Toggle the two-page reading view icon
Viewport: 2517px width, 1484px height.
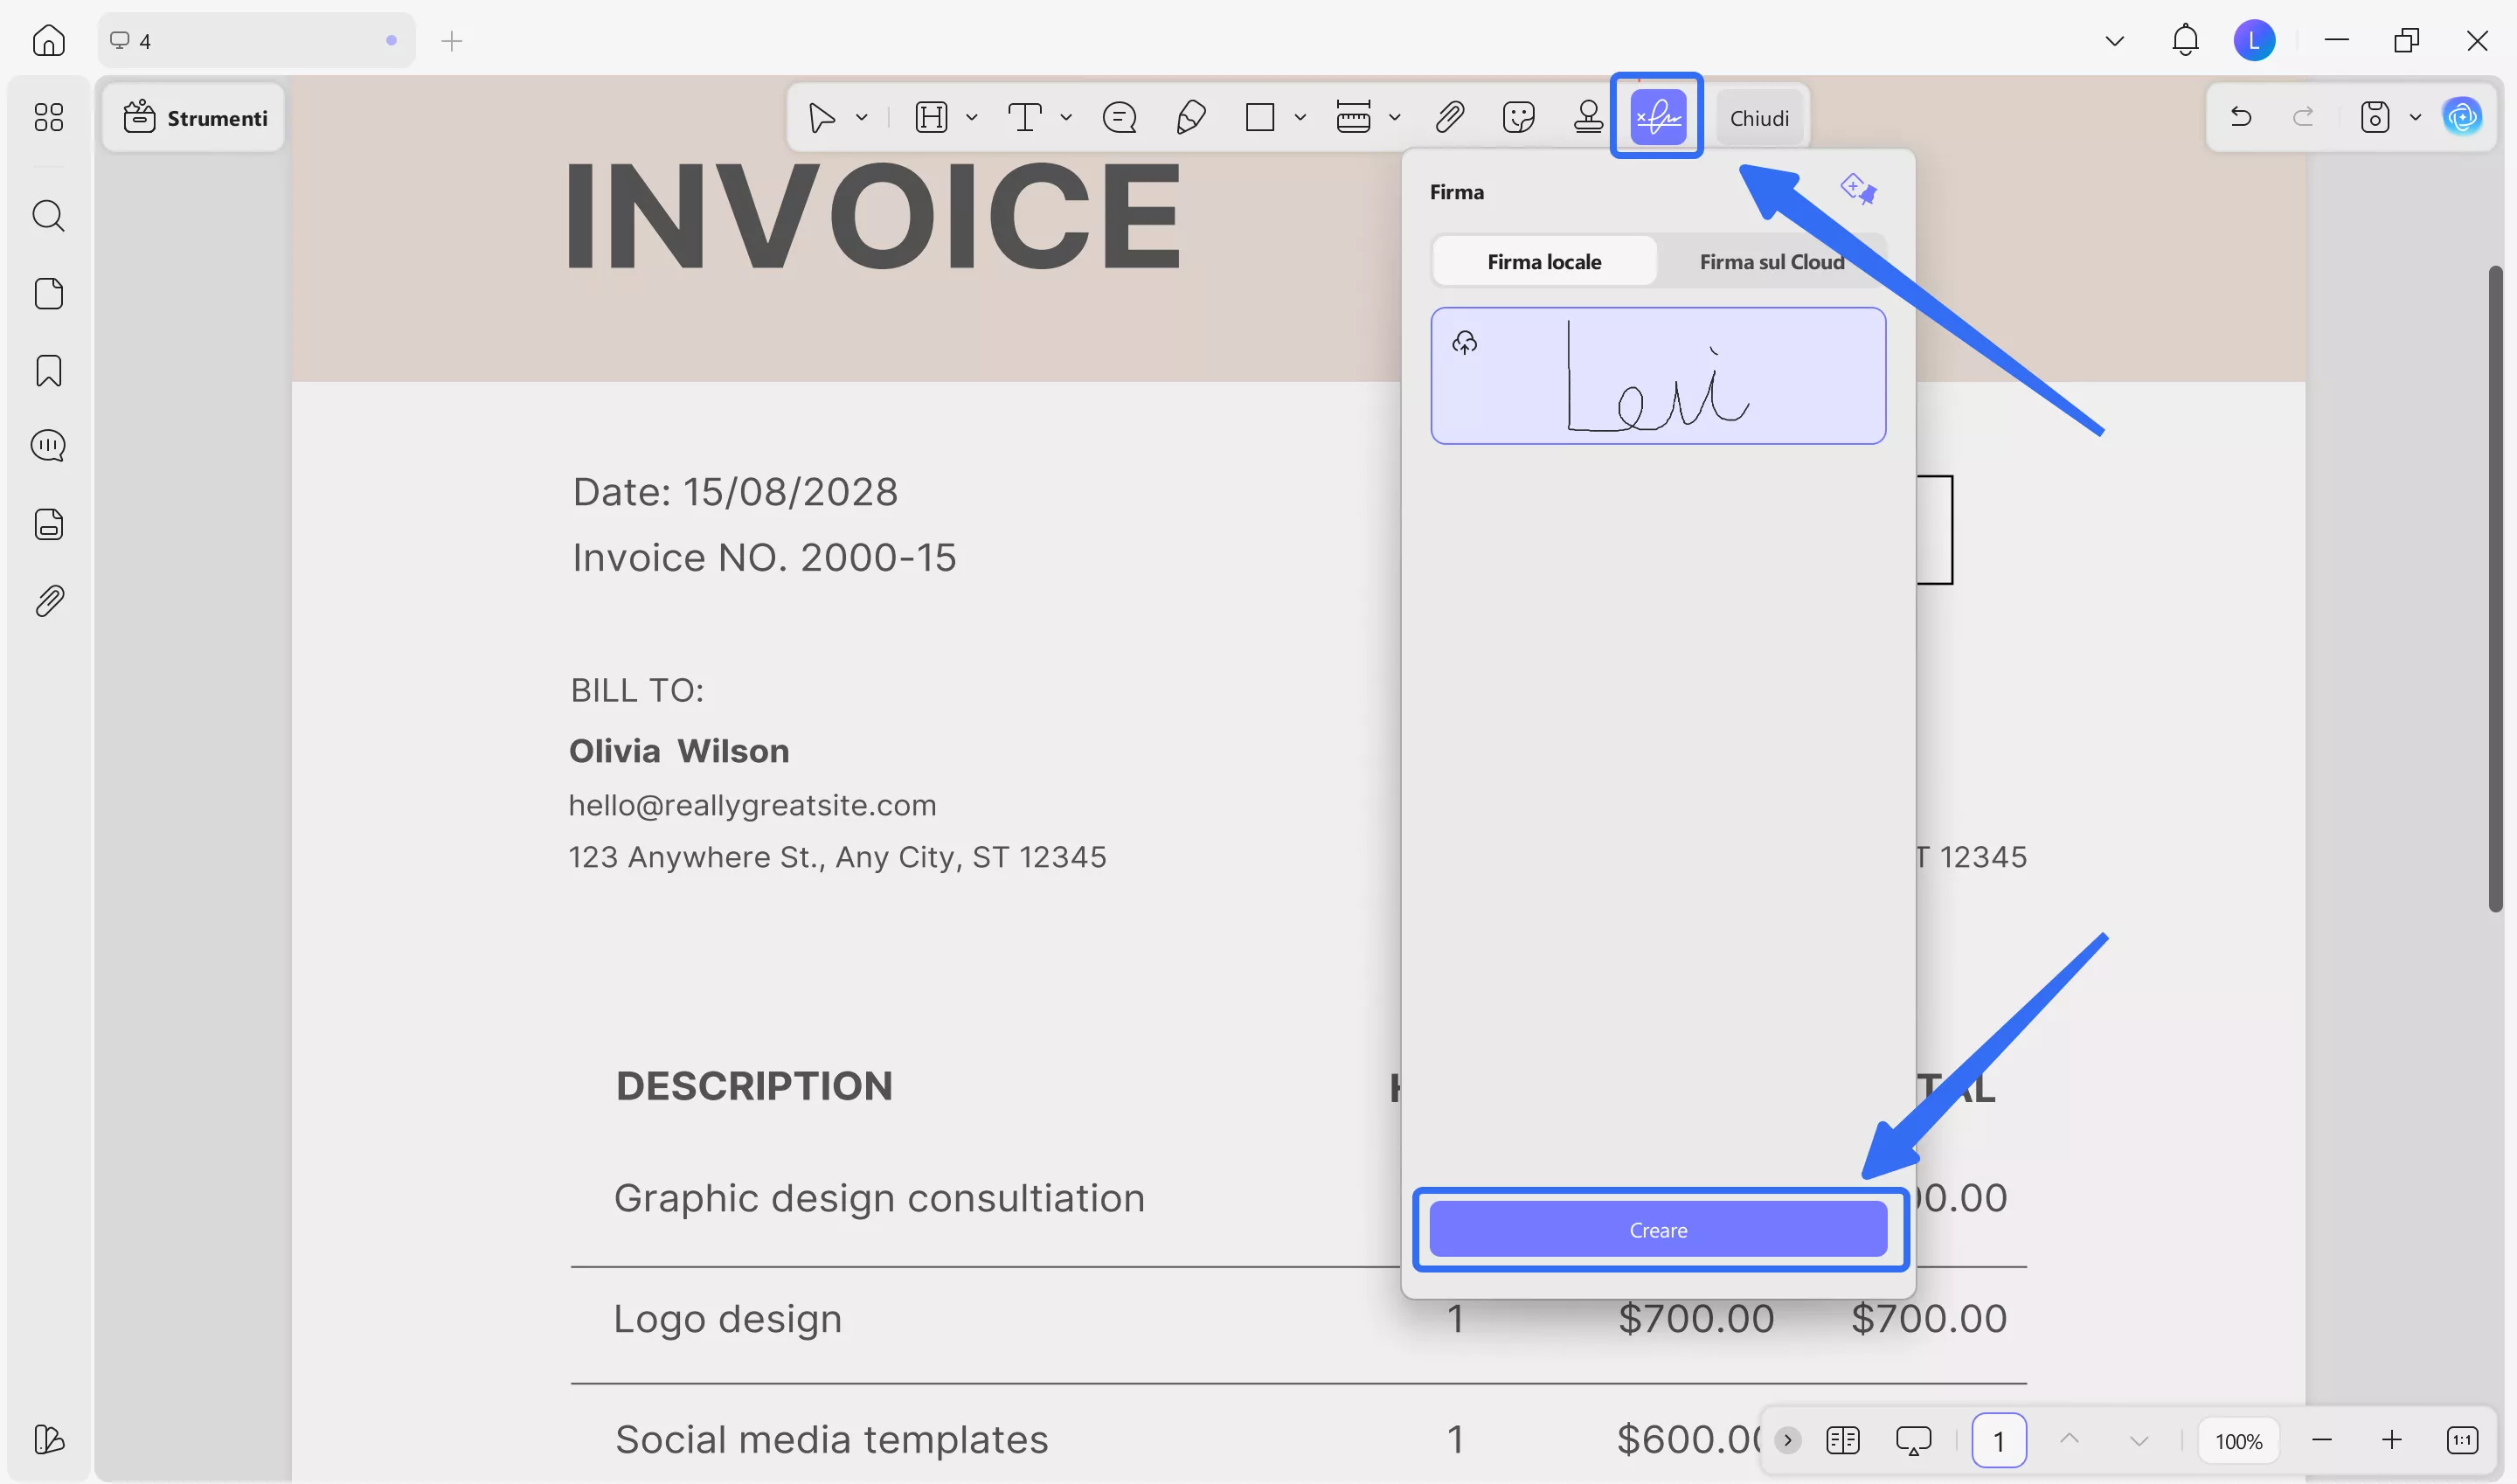coord(1842,1440)
